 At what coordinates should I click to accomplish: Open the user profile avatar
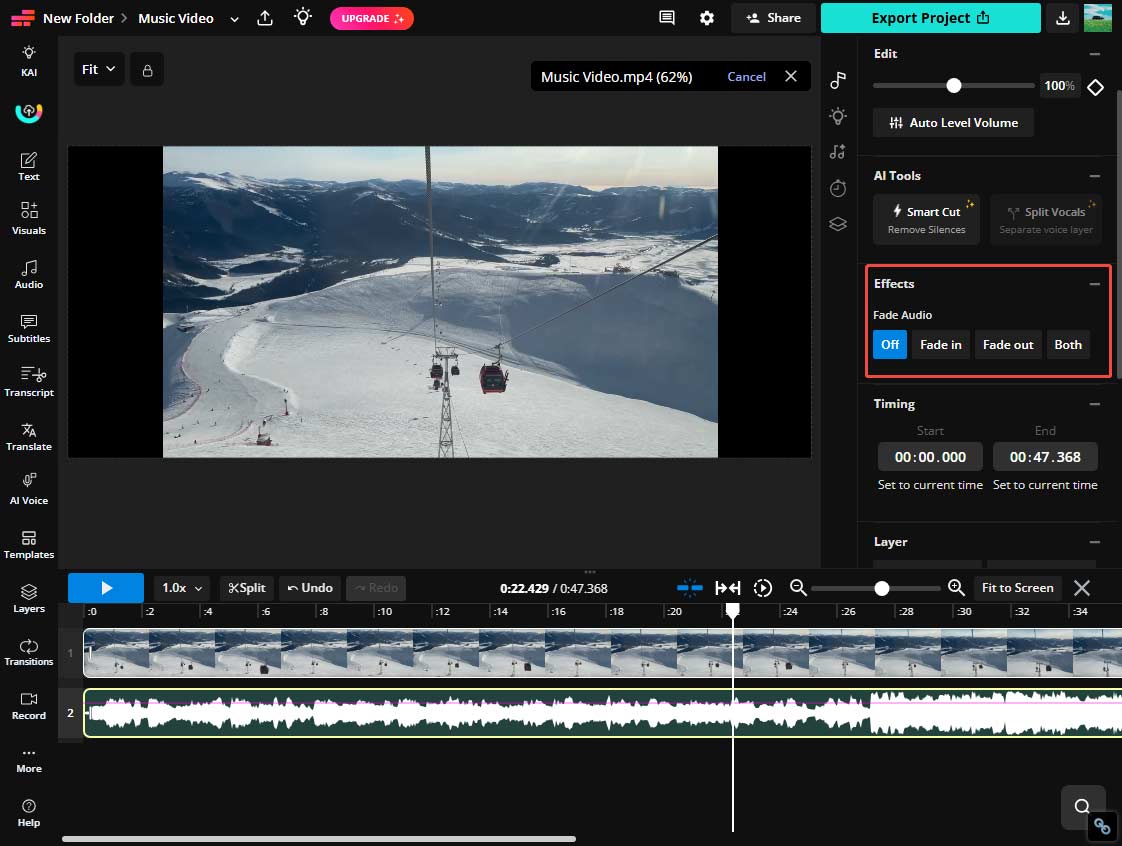click(x=1098, y=18)
